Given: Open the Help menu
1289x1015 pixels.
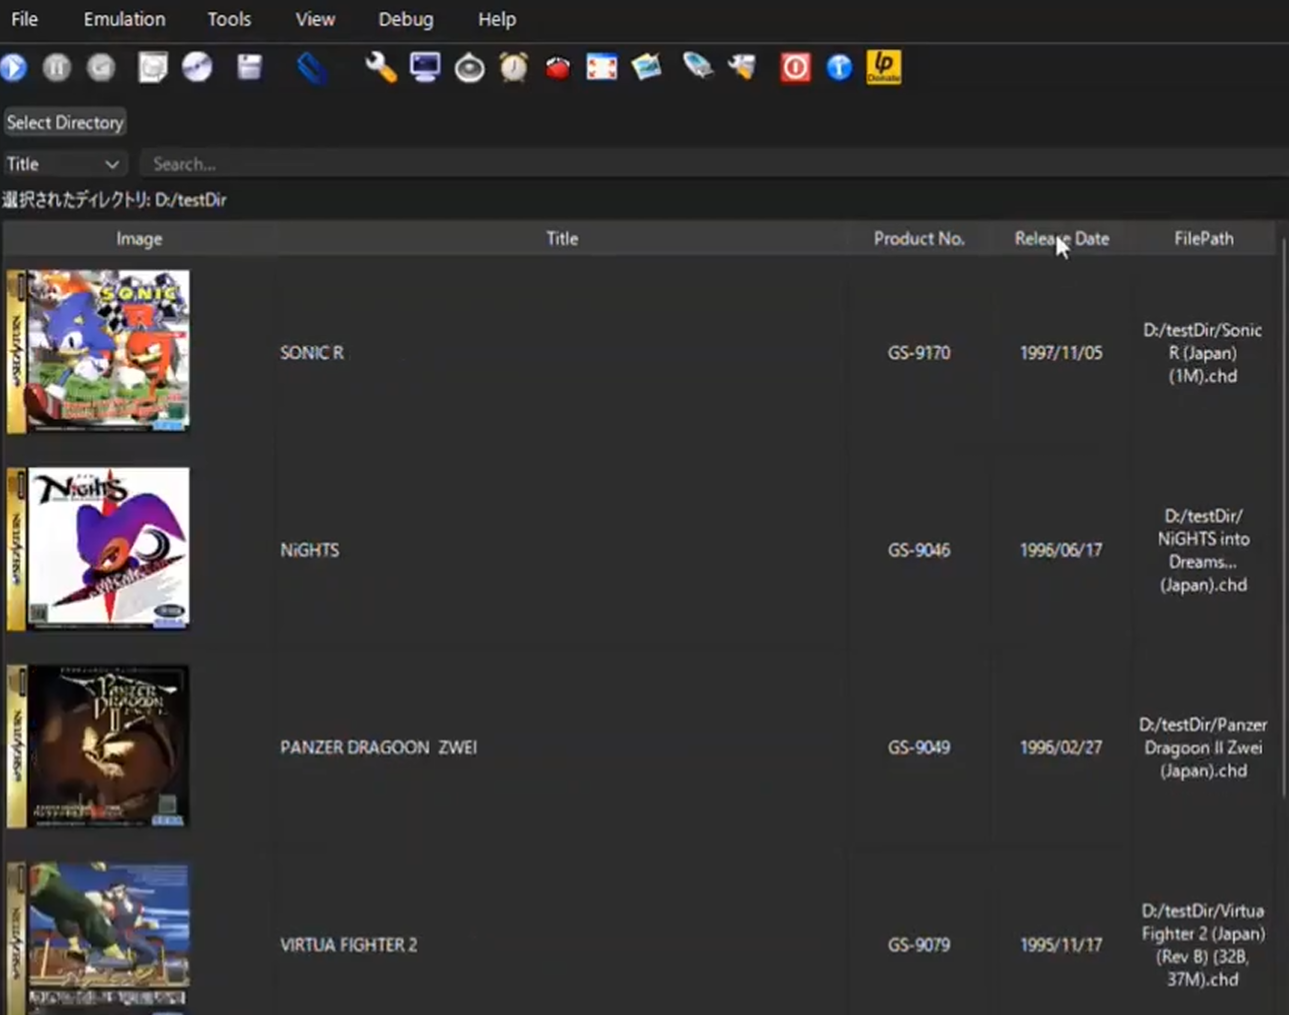Looking at the screenshot, I should [x=497, y=19].
